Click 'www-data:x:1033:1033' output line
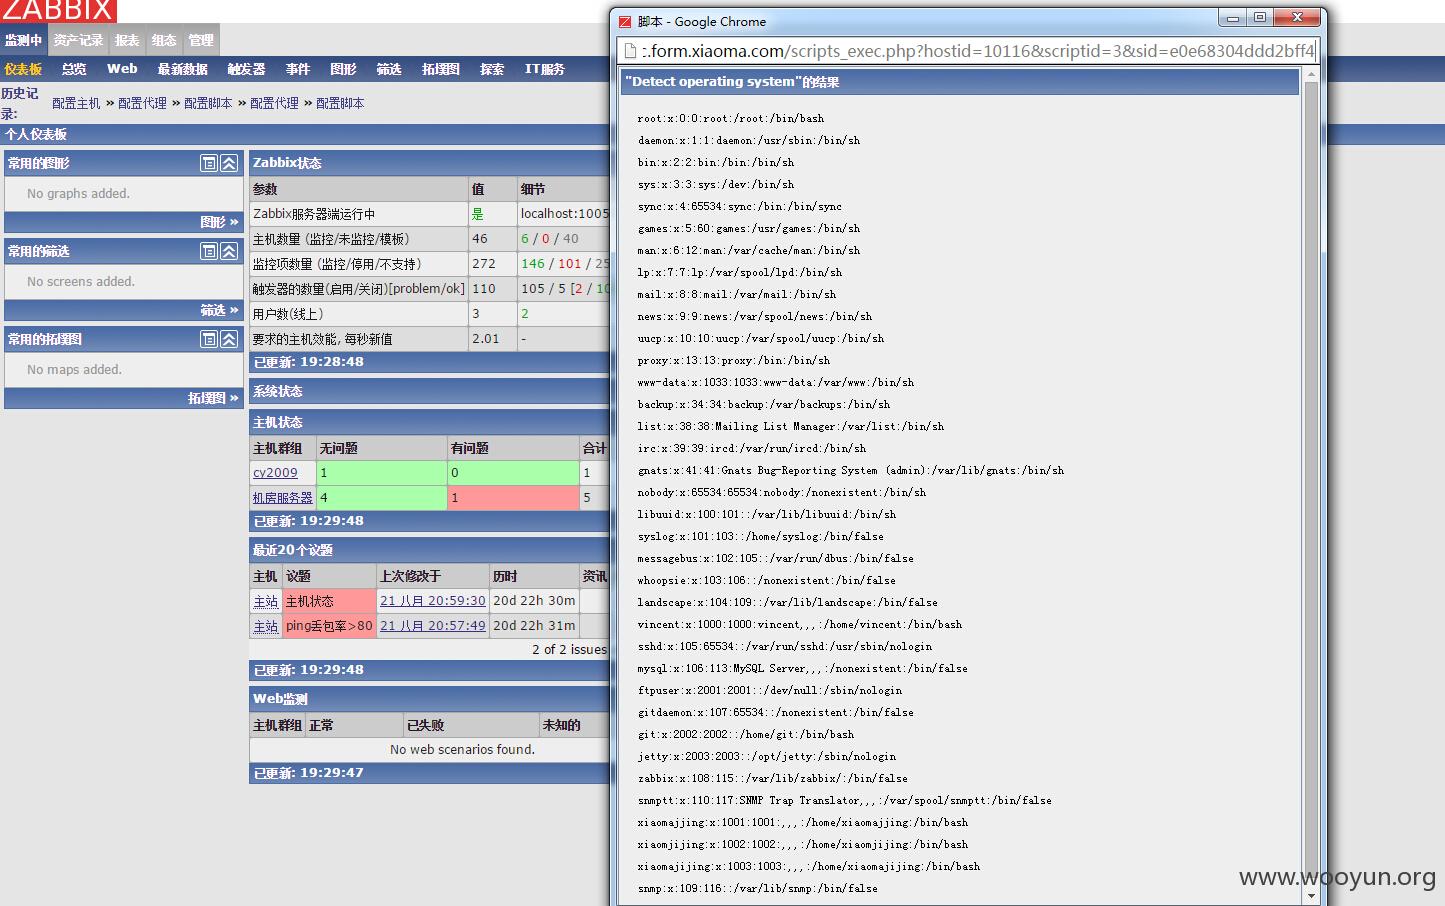 [x=776, y=382]
